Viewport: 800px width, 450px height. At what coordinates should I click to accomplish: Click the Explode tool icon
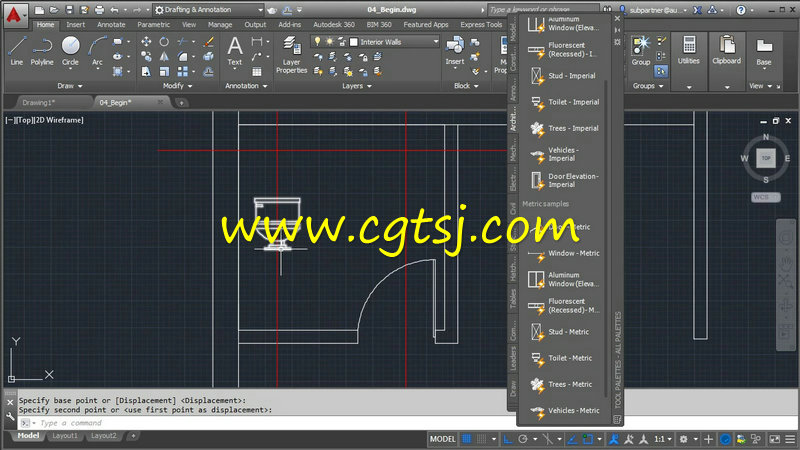(x=208, y=57)
